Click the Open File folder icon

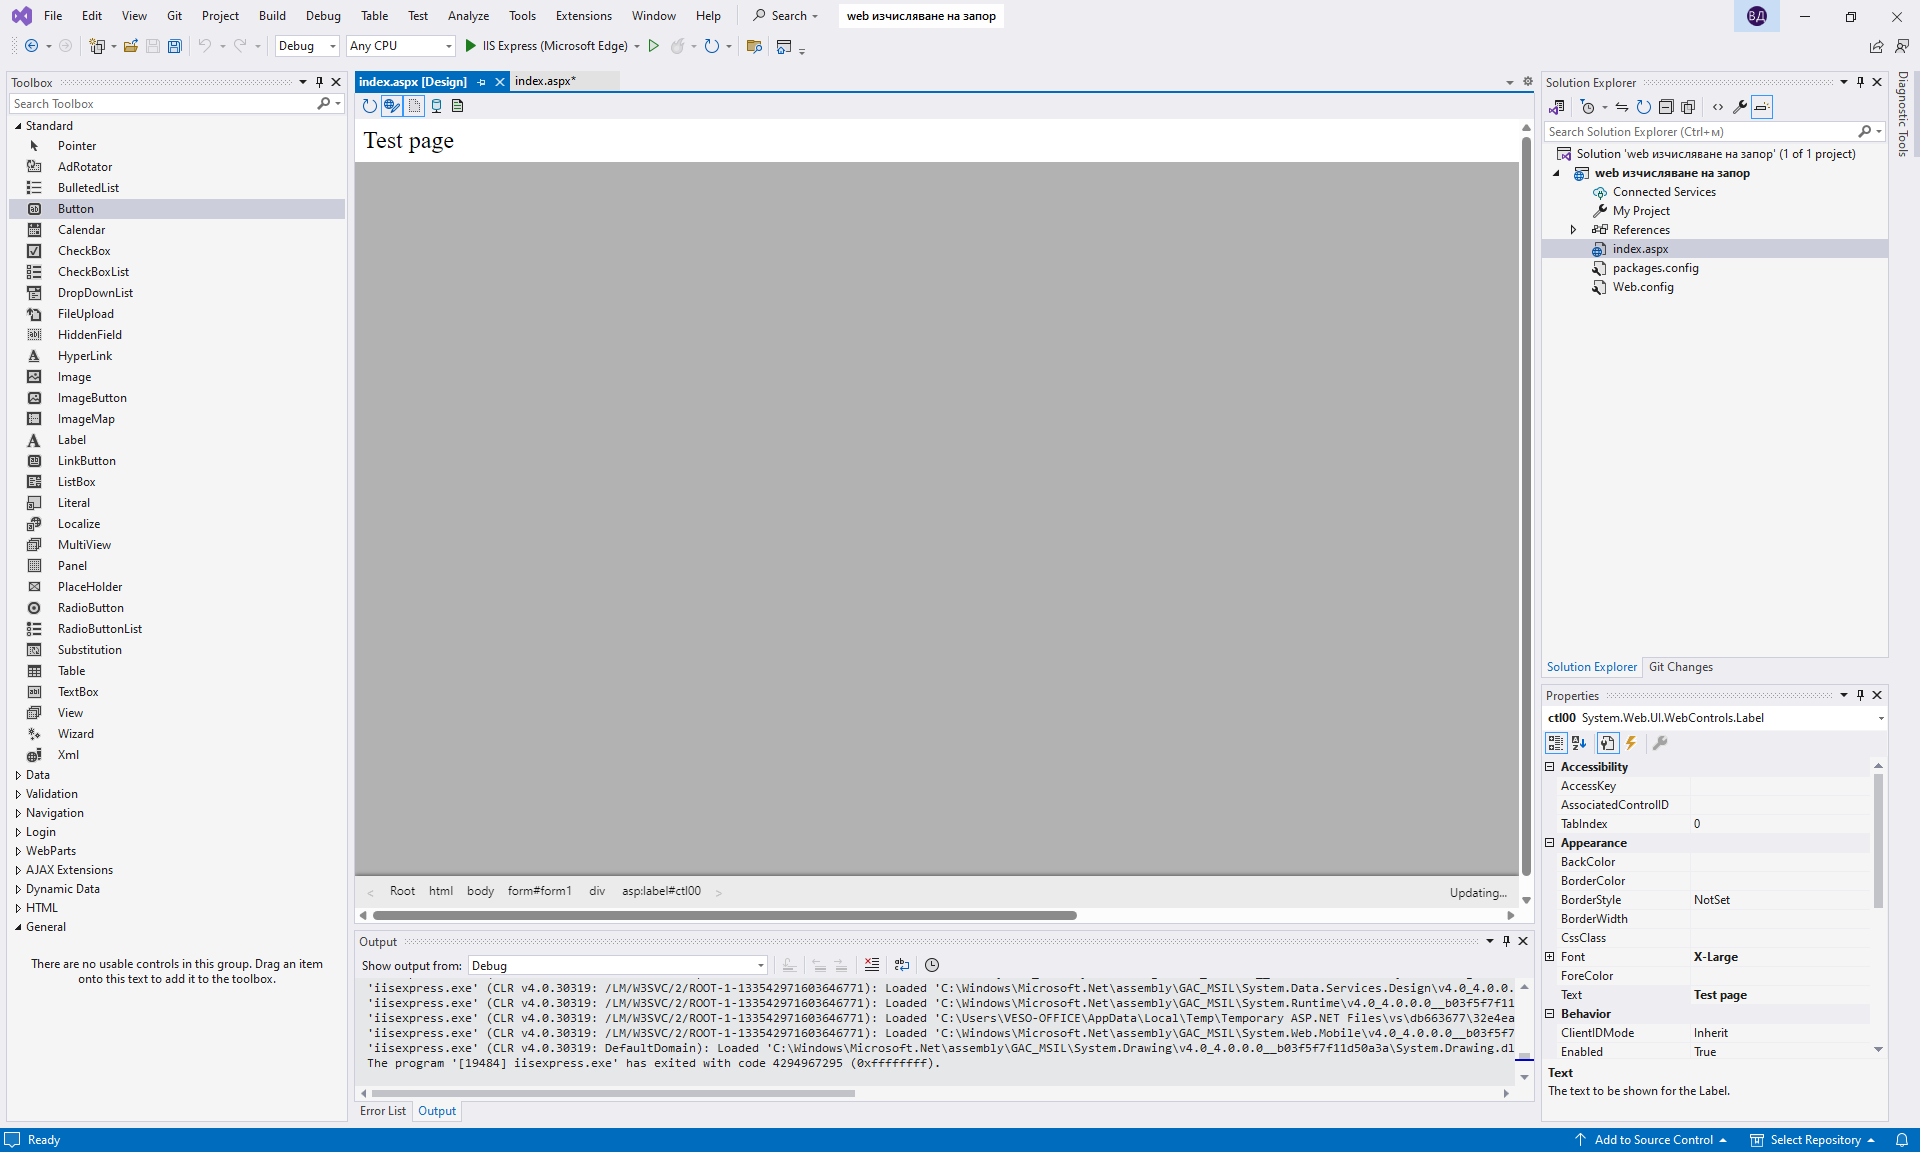coord(131,46)
